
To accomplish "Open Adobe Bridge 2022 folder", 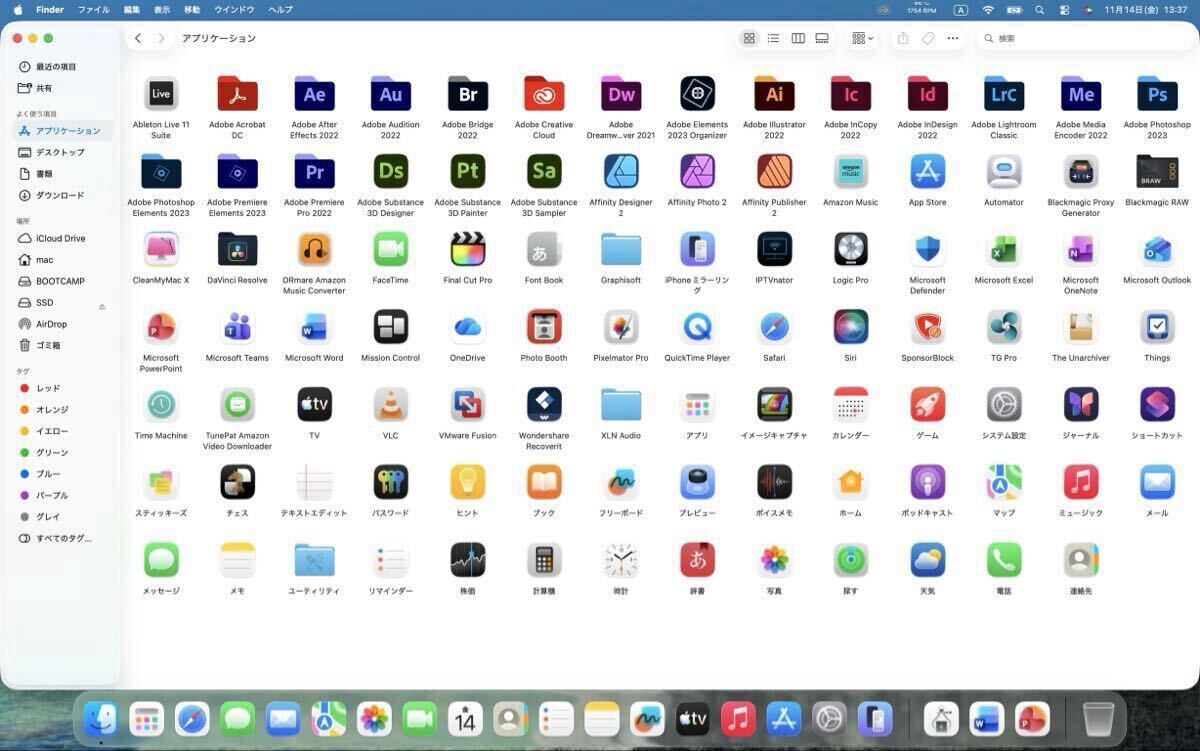I will point(467,94).
